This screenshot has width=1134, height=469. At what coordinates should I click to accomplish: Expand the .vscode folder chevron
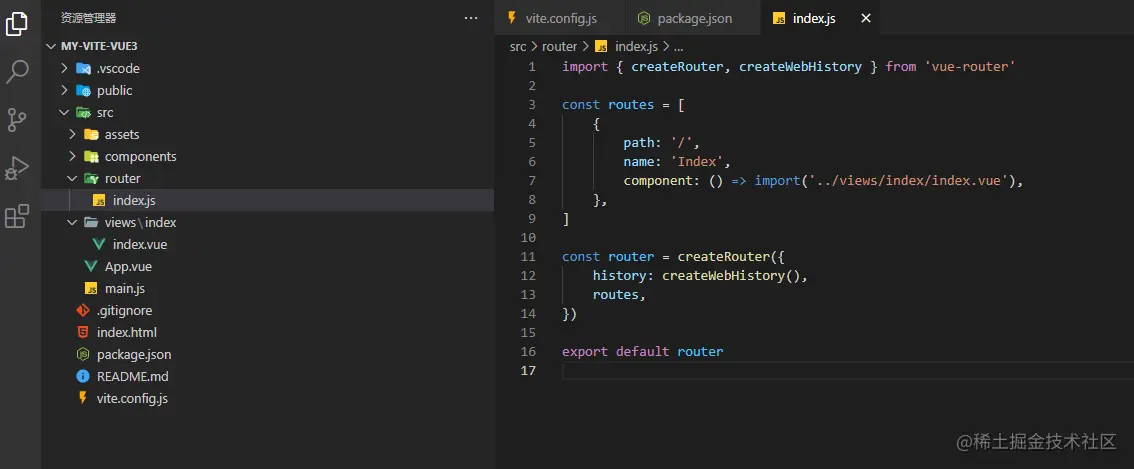click(64, 69)
